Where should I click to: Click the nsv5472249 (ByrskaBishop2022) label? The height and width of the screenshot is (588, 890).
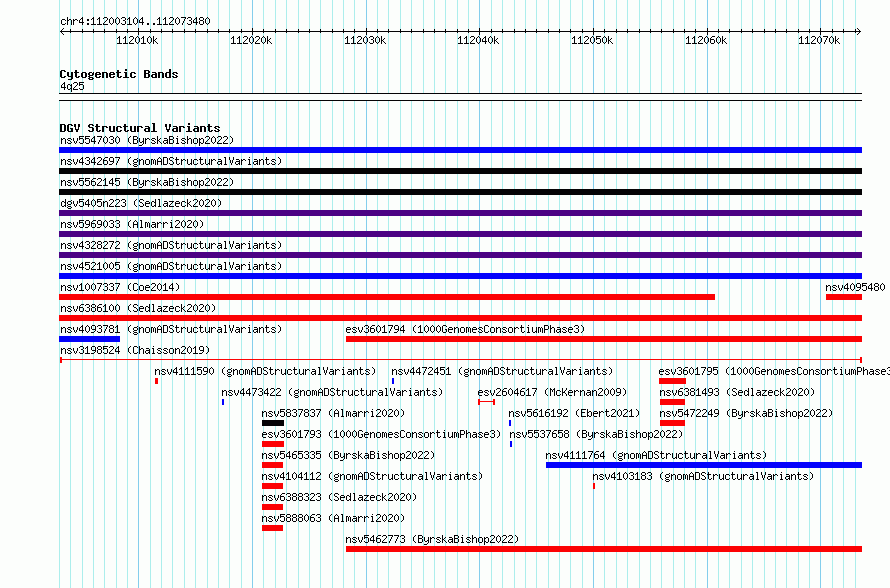pos(746,413)
